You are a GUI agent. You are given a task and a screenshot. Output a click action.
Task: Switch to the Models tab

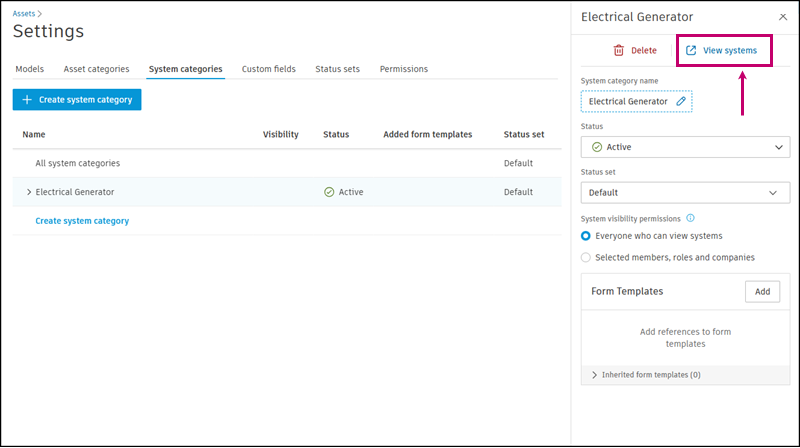click(x=30, y=69)
